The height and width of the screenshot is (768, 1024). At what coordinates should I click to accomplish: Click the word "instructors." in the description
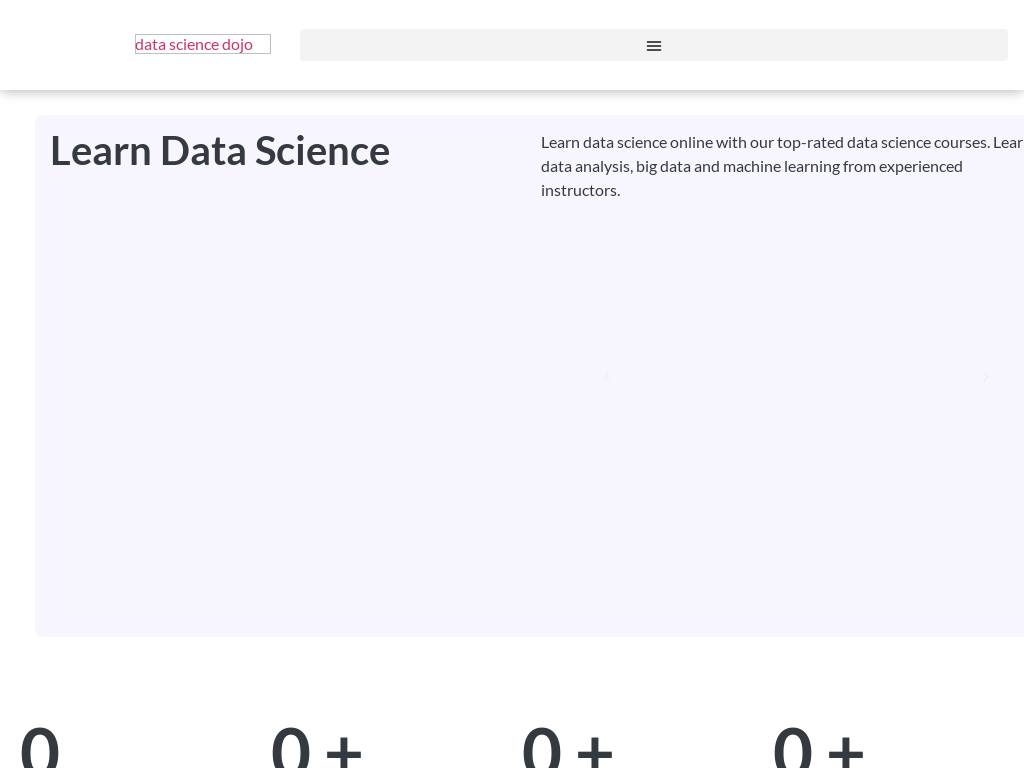pos(580,190)
